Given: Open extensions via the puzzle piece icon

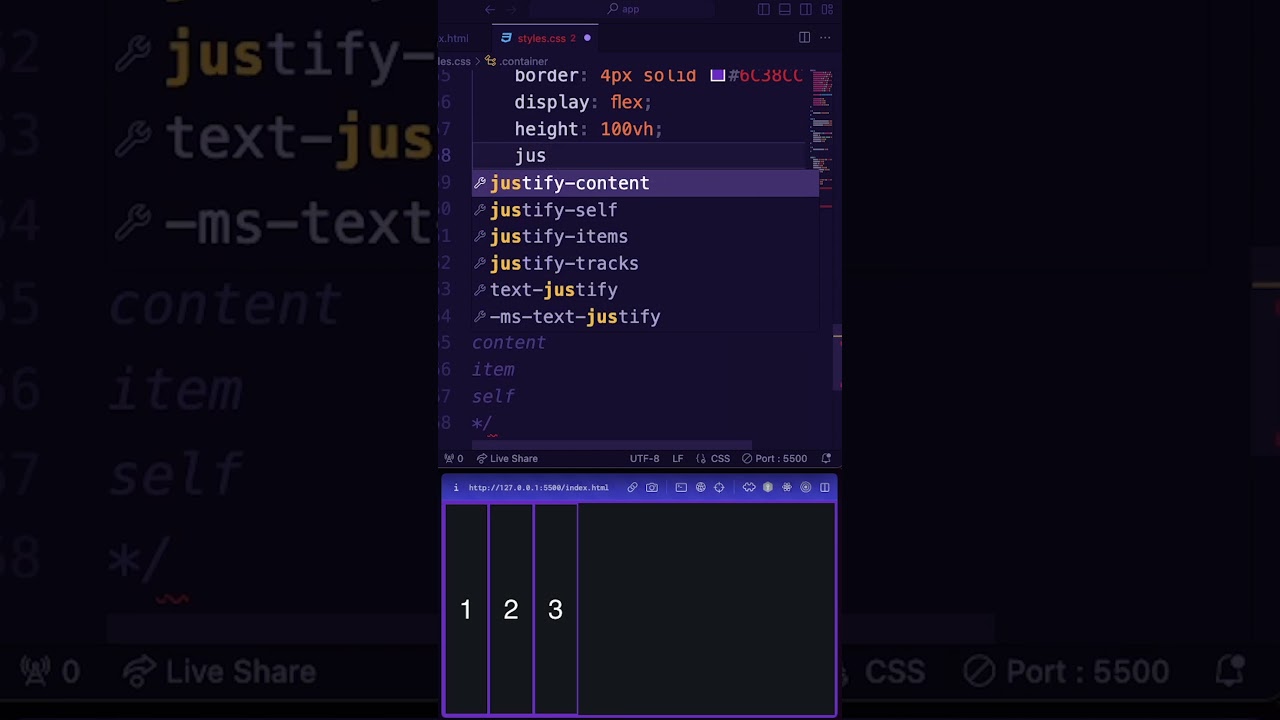Looking at the screenshot, I should [749, 488].
